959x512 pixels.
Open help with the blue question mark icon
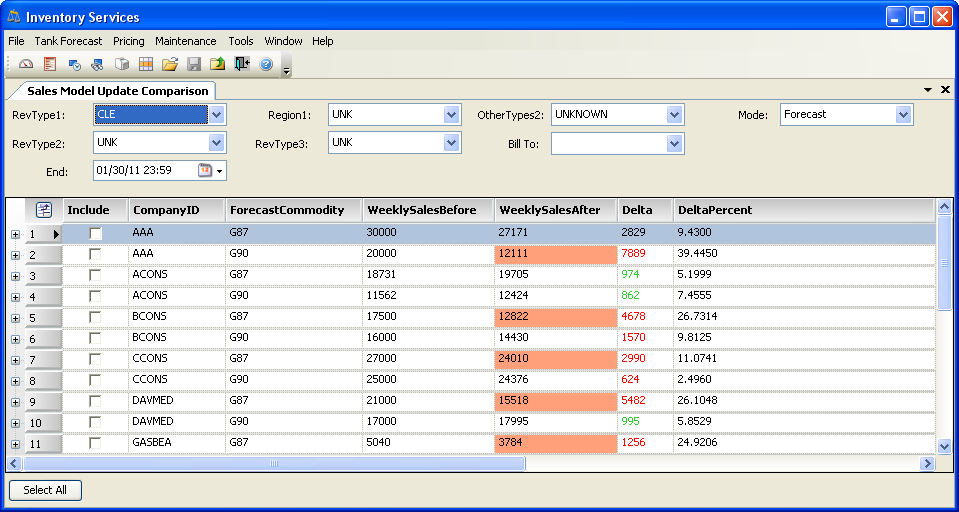click(266, 64)
